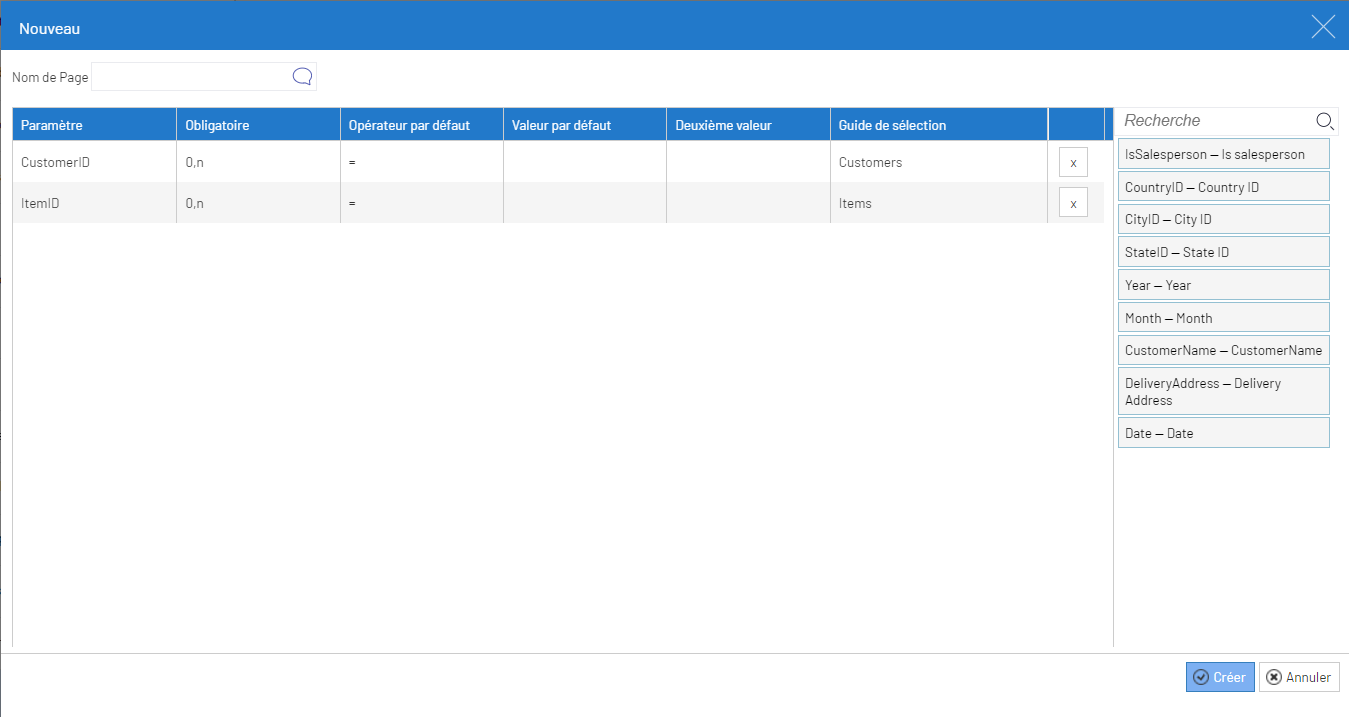The image size is (1349, 717).
Task: Select the CustomerName parameter item
Action: tap(1223, 350)
